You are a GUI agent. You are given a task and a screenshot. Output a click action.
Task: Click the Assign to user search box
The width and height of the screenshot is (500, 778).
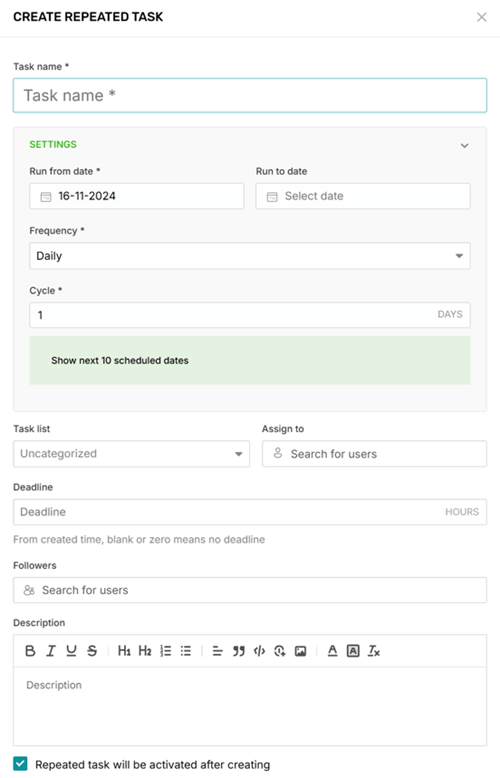coord(374,454)
